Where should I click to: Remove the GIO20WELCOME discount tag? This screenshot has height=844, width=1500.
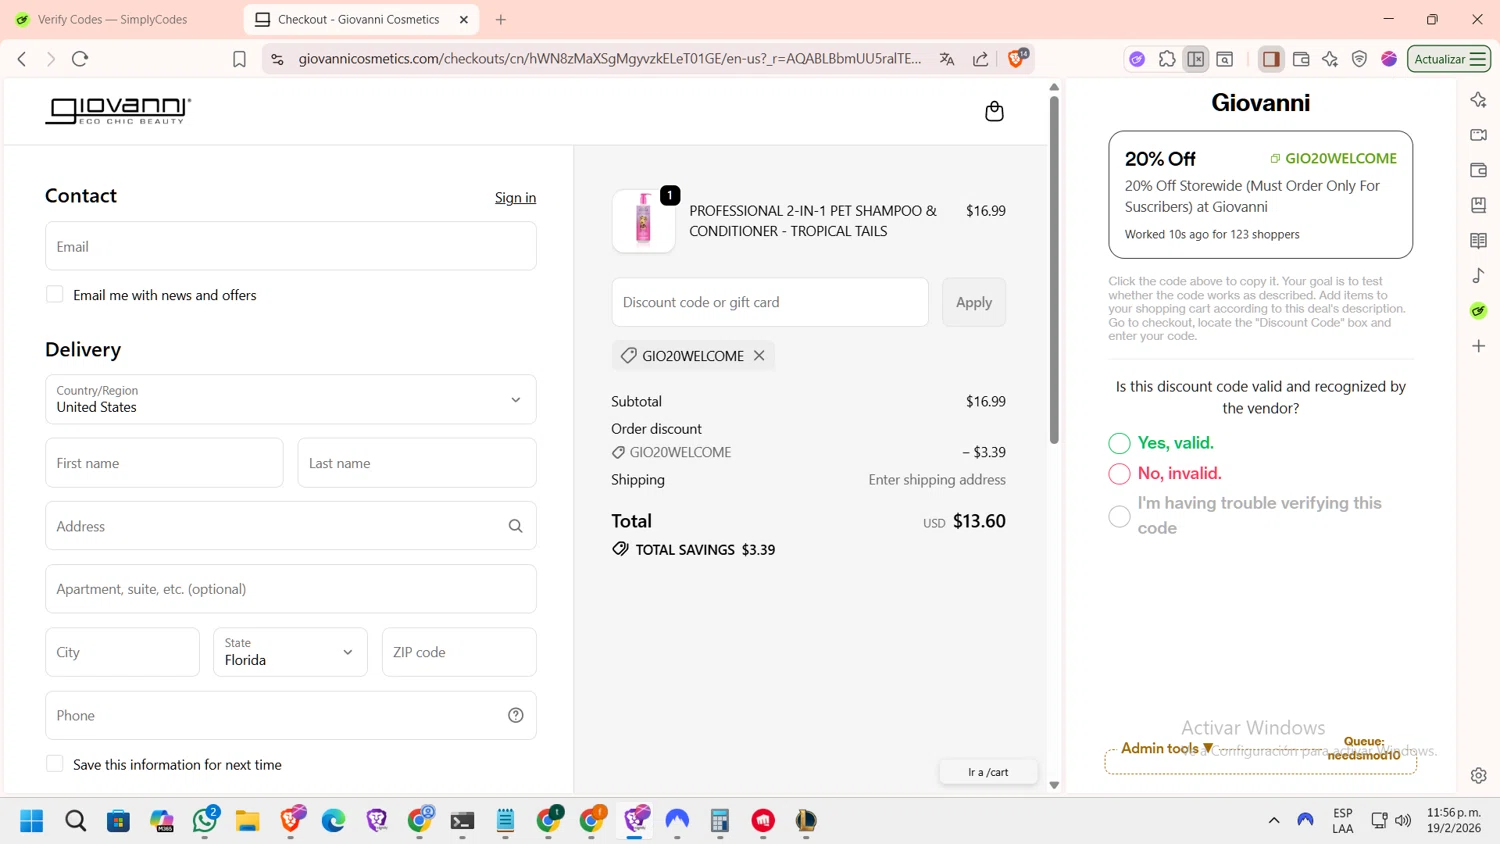(759, 355)
